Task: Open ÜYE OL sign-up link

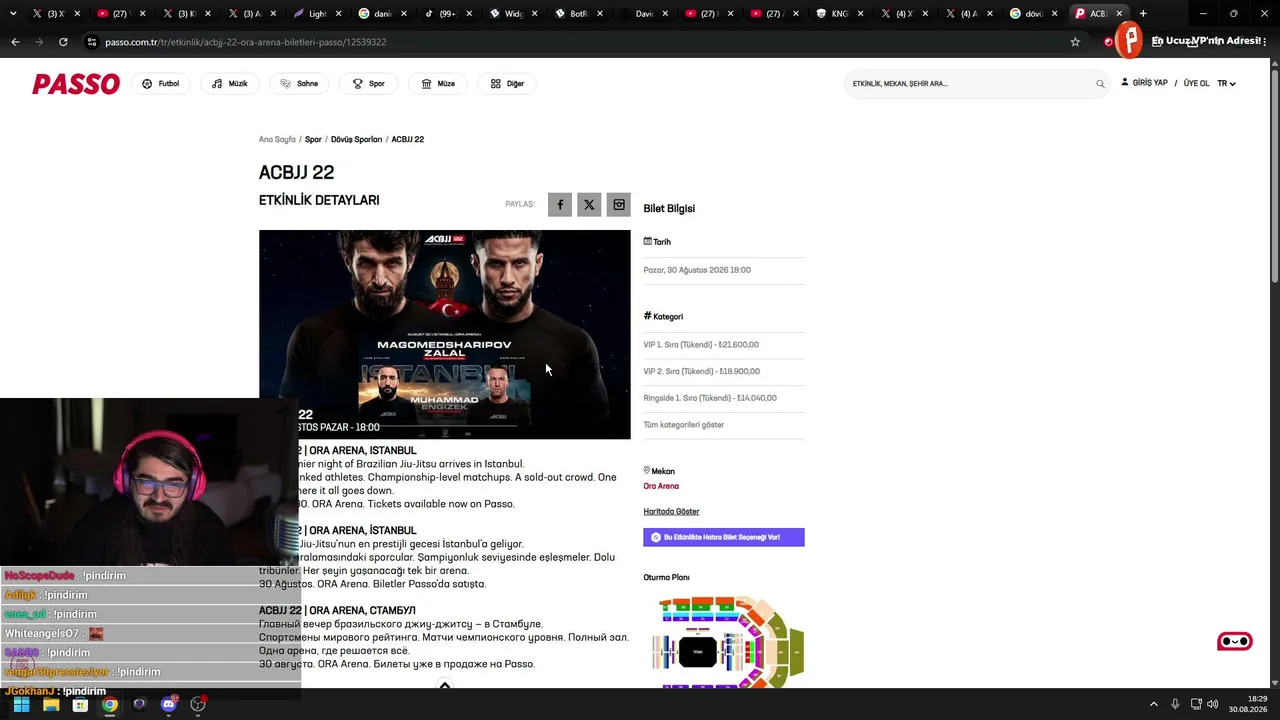Action: point(1196,84)
